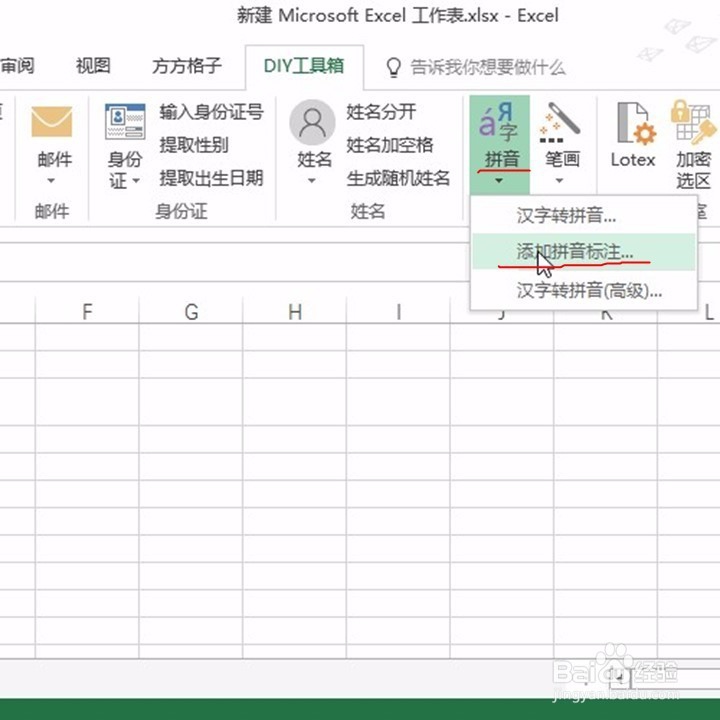Click 生成随机姓名 button
Screen dimensions: 720x720
point(398,178)
